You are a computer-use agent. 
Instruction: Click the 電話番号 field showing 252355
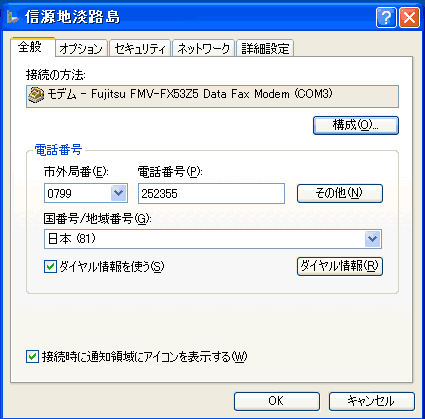(211, 193)
